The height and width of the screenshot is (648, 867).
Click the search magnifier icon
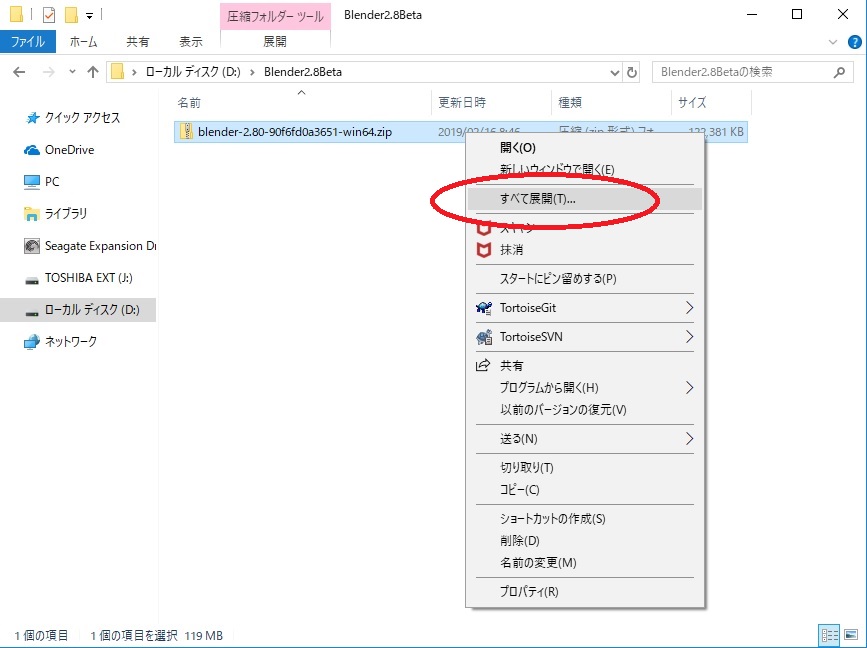(x=839, y=72)
